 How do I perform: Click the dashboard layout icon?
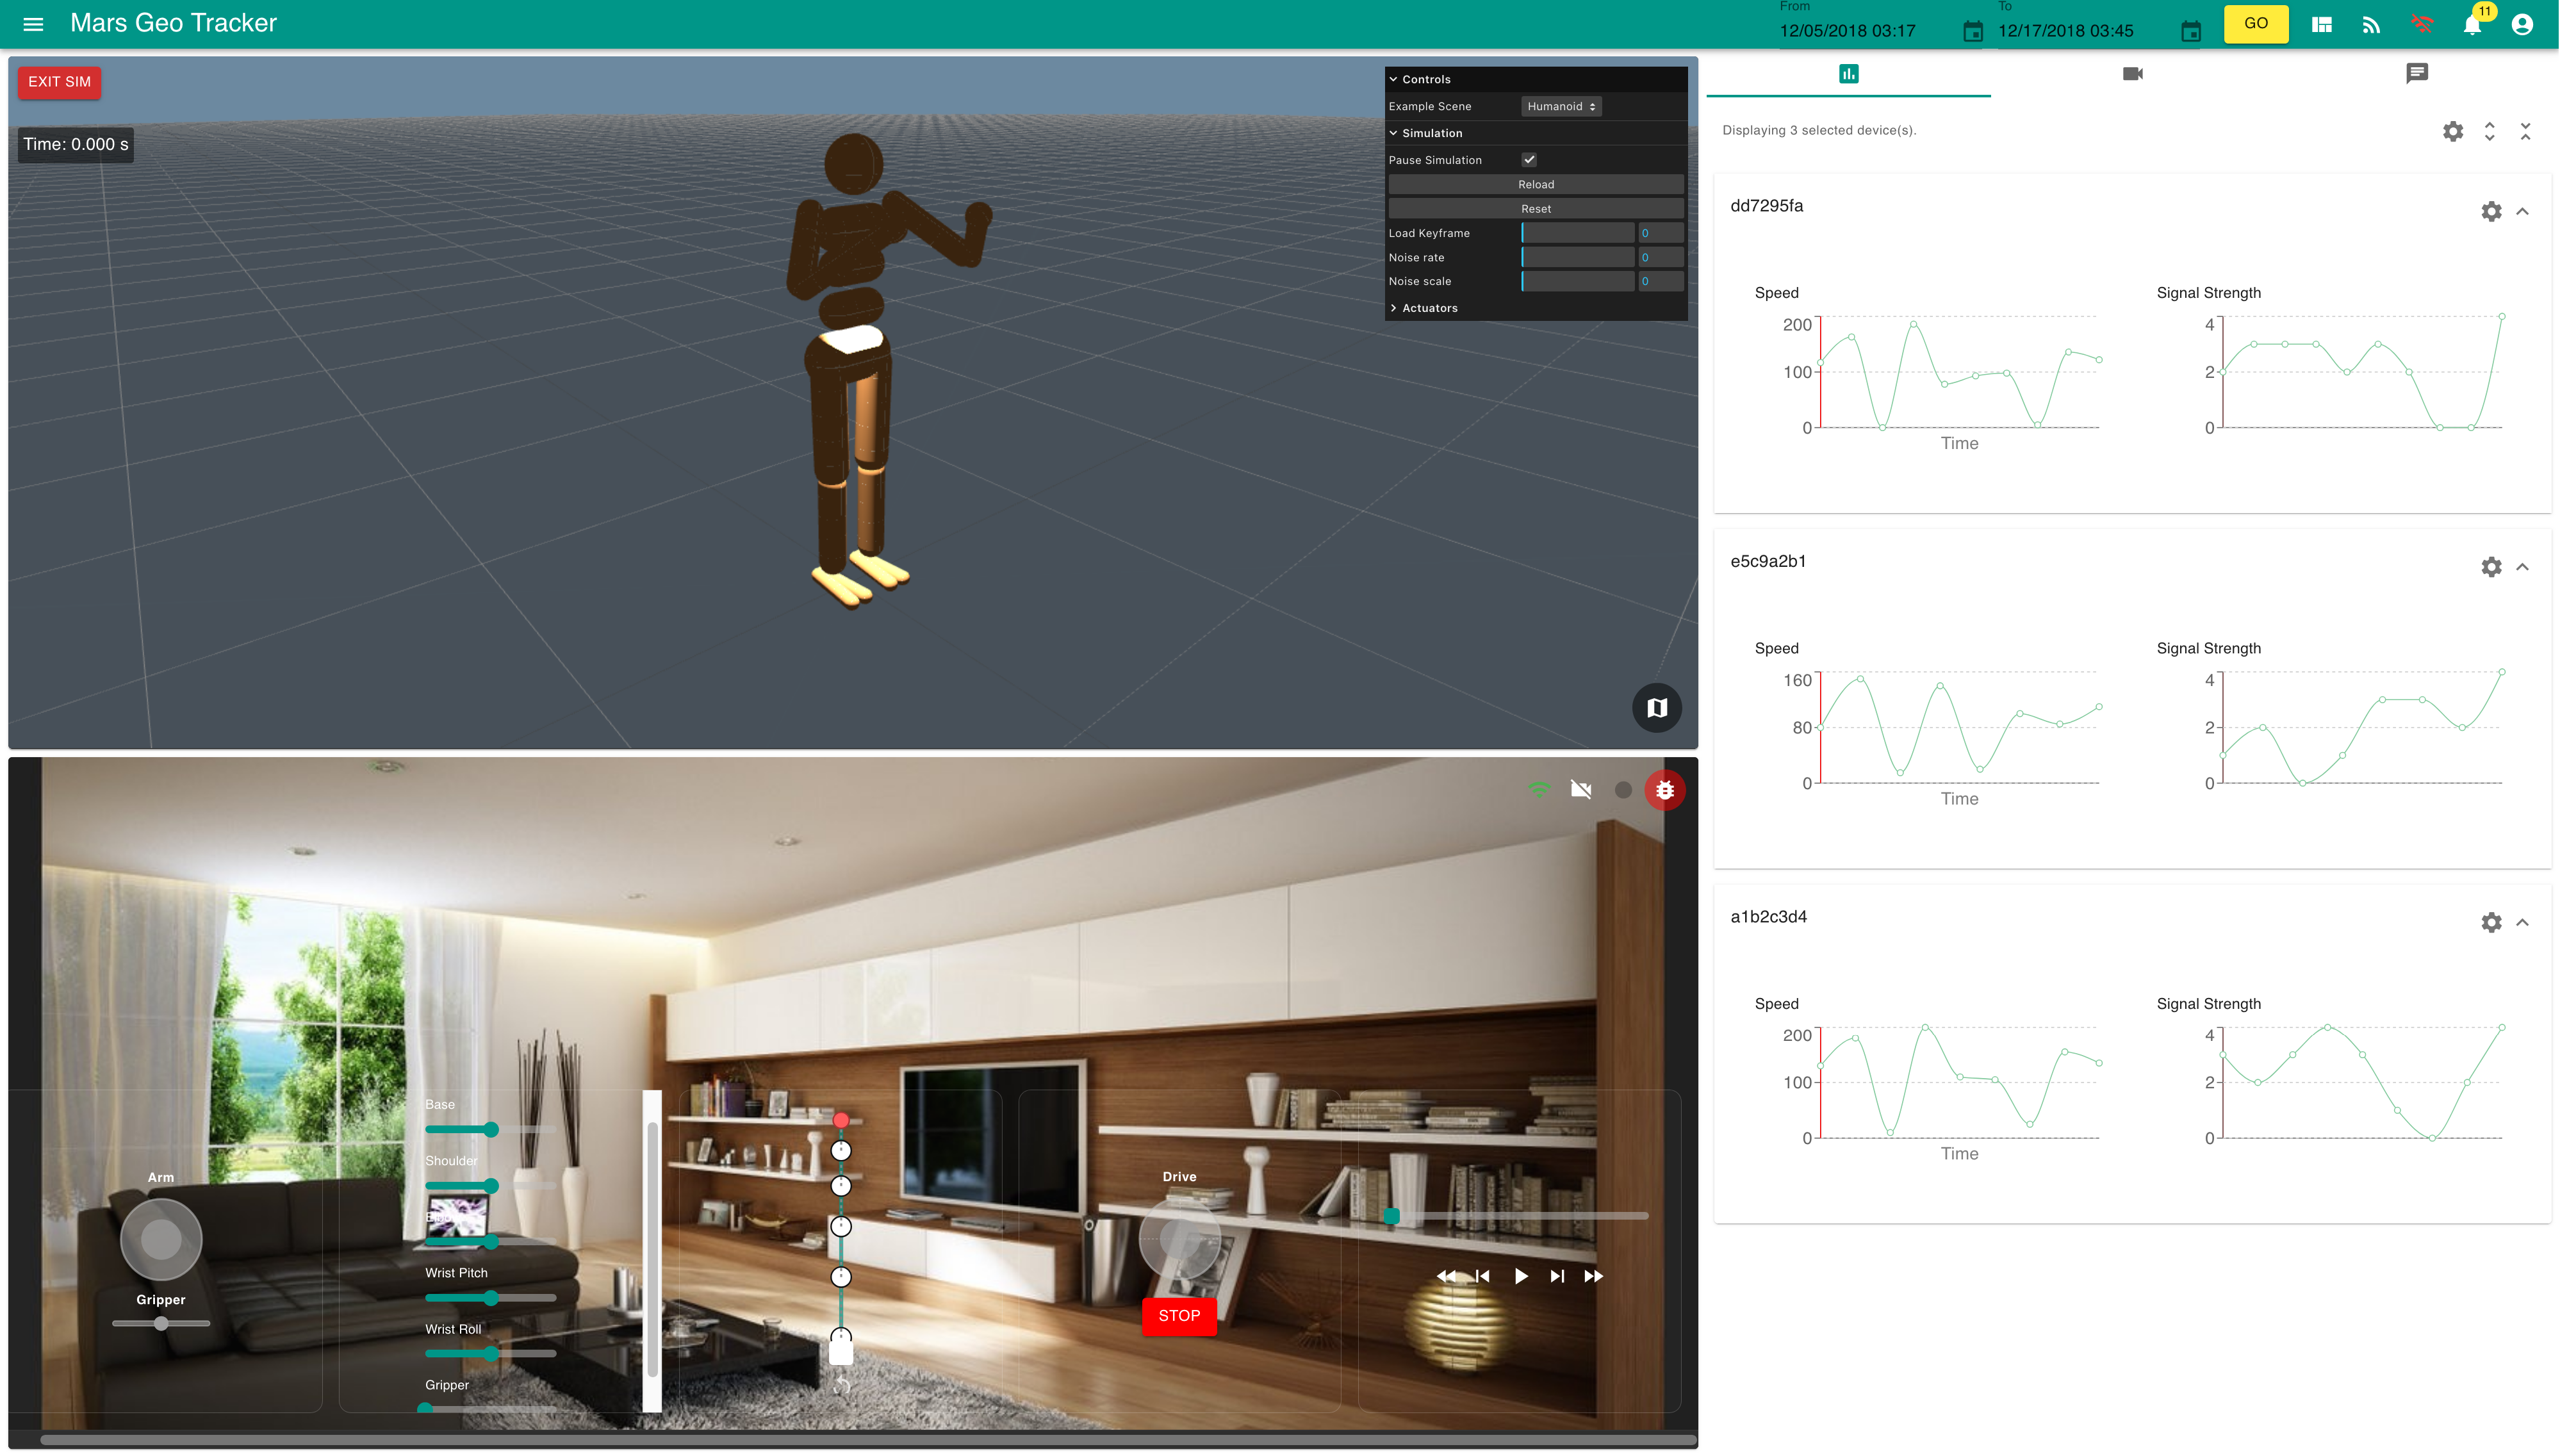coord(2322,24)
